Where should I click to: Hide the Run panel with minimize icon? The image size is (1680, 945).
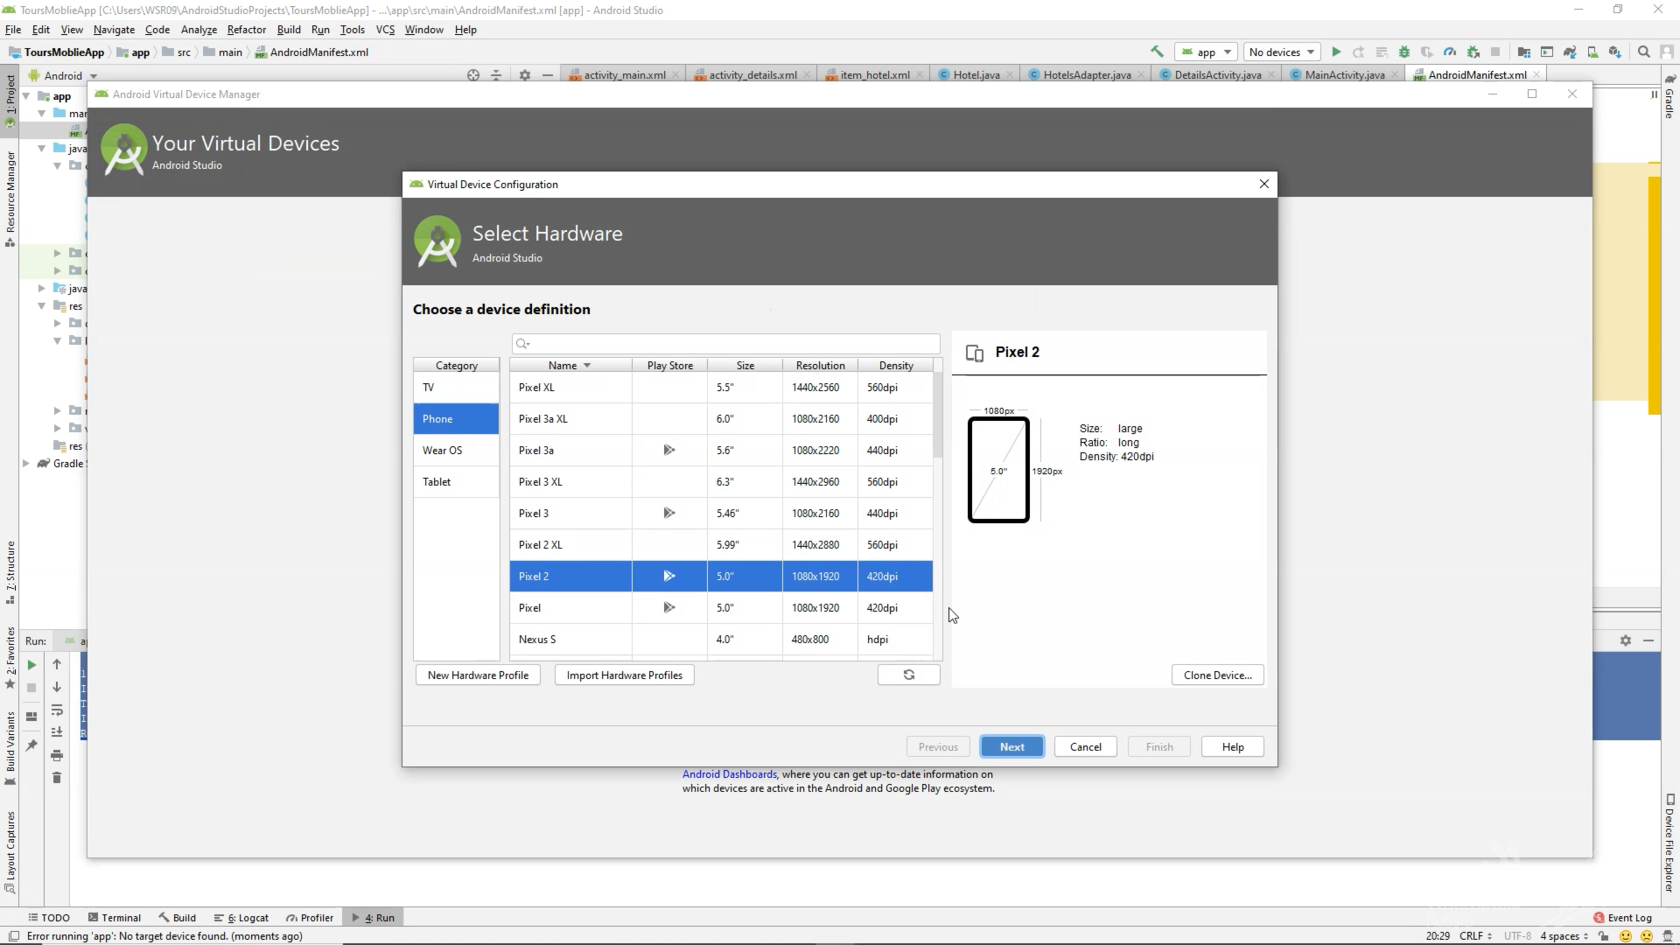pyautogui.click(x=1649, y=641)
